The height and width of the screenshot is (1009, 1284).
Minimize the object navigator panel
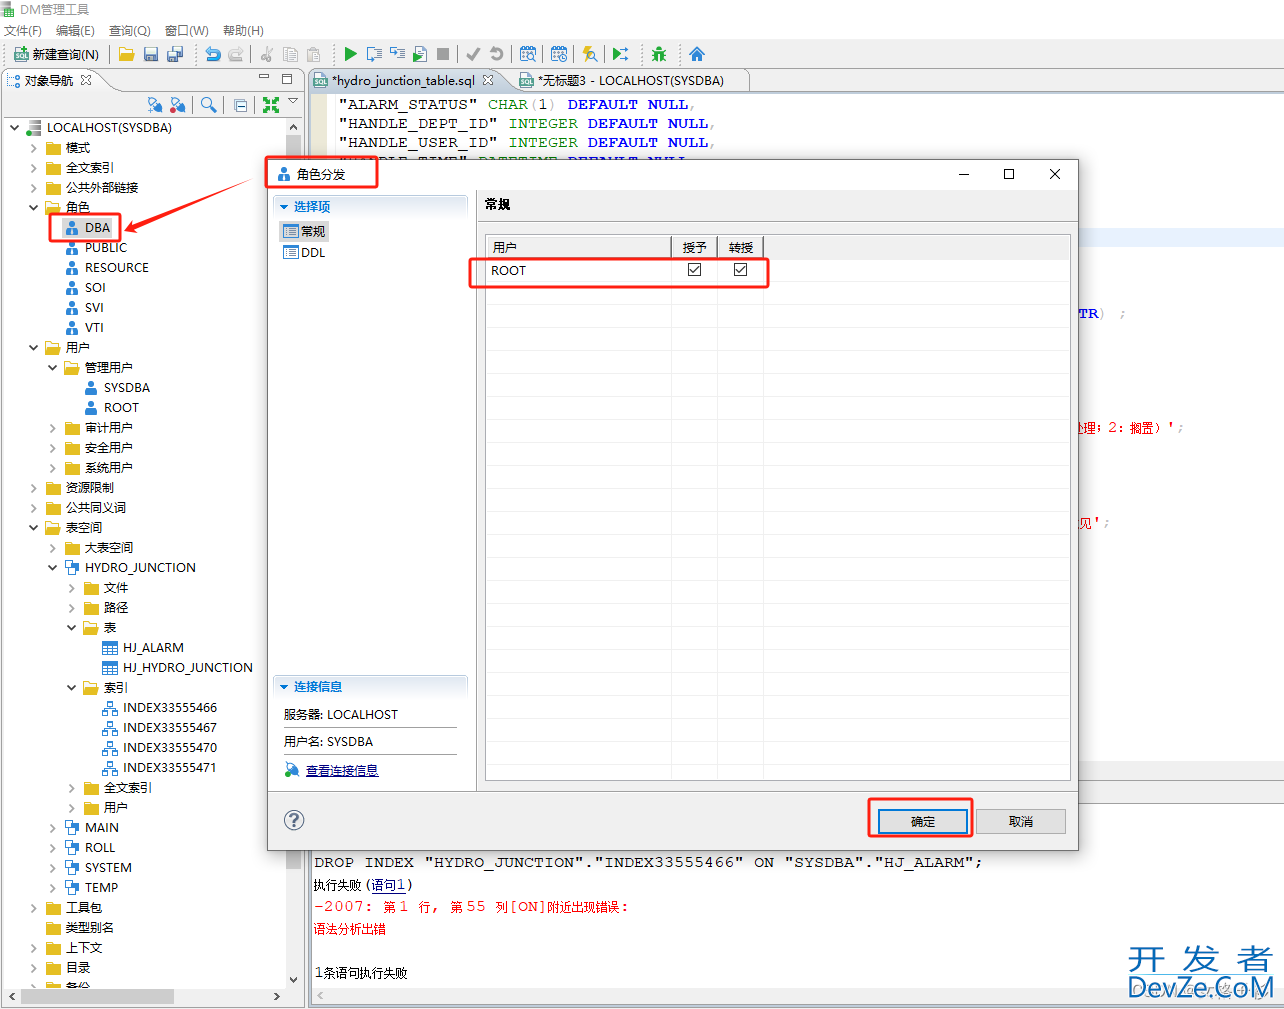264,78
